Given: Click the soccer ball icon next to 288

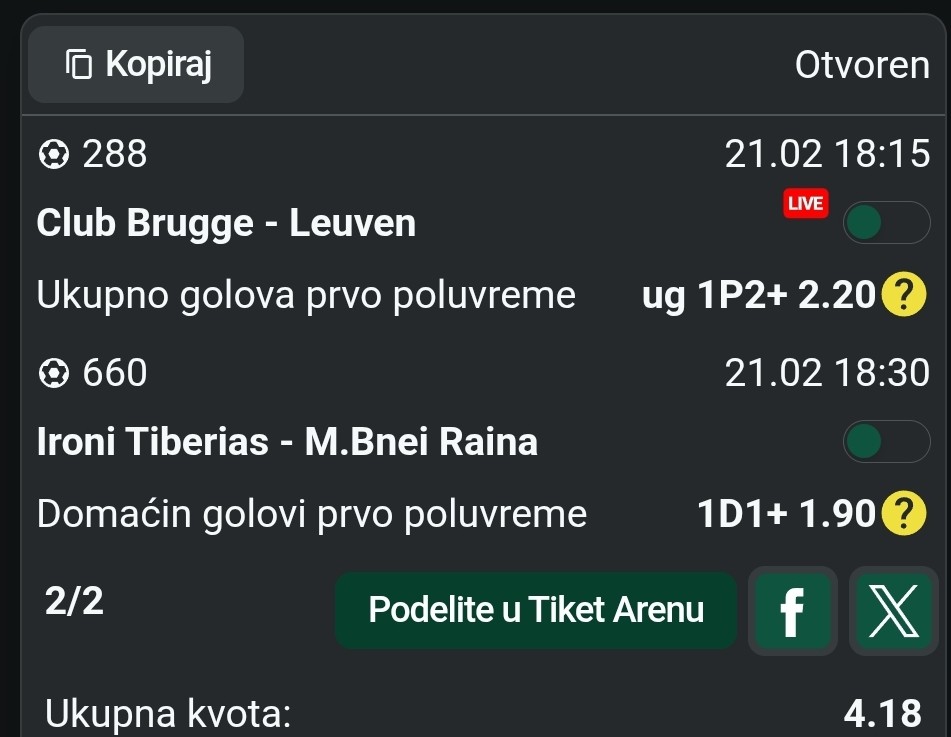Looking at the screenshot, I should [x=53, y=155].
